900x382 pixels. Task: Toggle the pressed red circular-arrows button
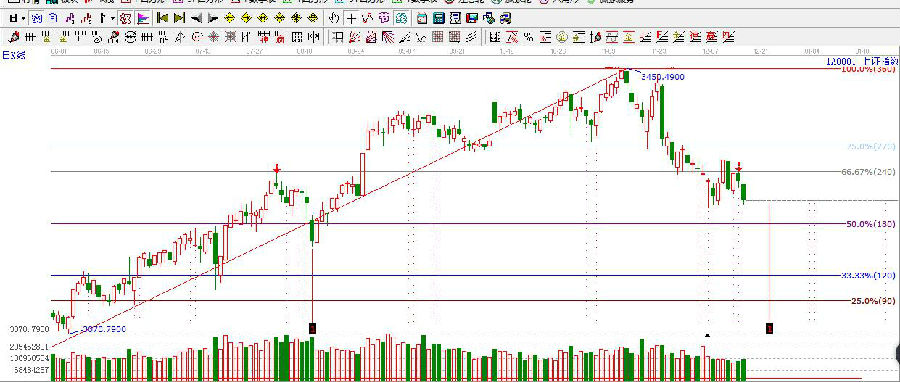(x=126, y=18)
